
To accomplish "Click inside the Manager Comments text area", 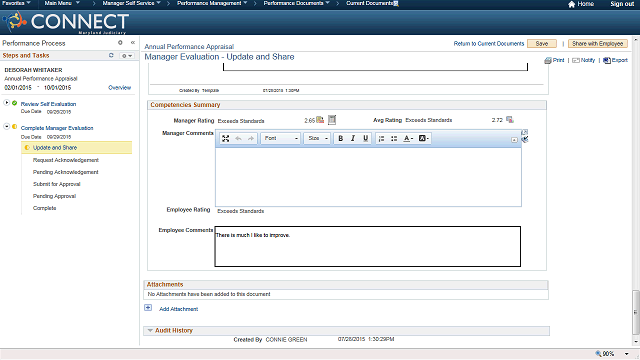I will (368, 177).
